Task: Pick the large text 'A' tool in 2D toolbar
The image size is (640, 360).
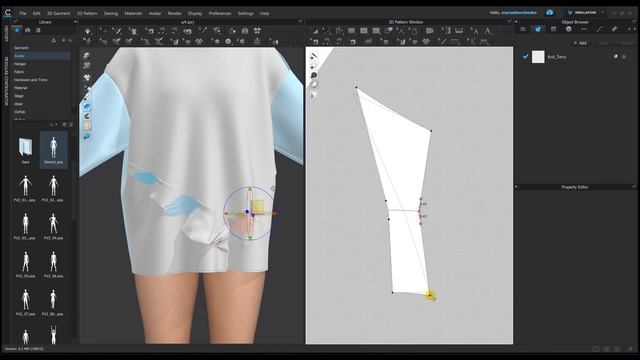Action: click(x=487, y=31)
